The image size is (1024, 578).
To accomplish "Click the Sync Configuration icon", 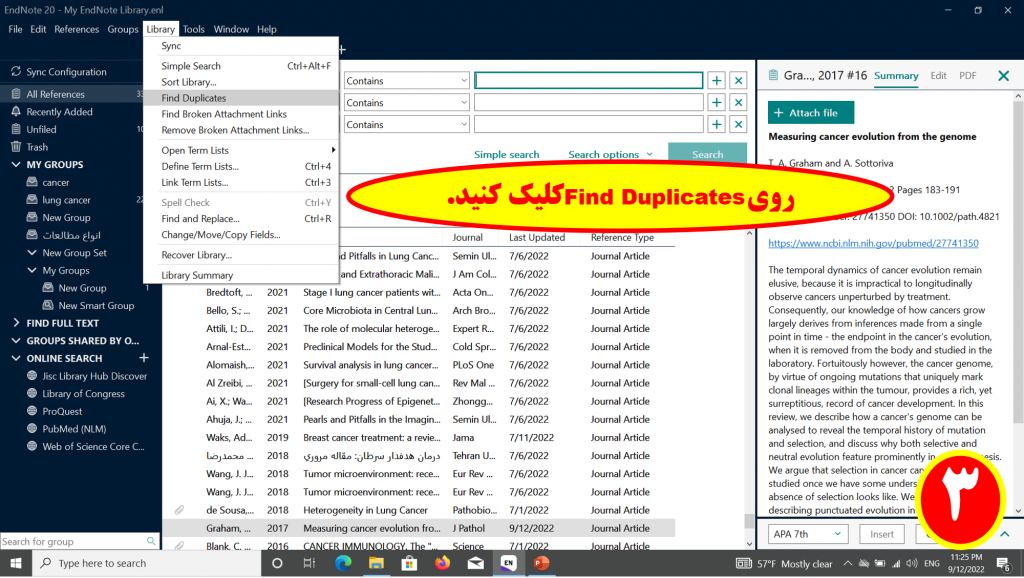I will coord(16,72).
